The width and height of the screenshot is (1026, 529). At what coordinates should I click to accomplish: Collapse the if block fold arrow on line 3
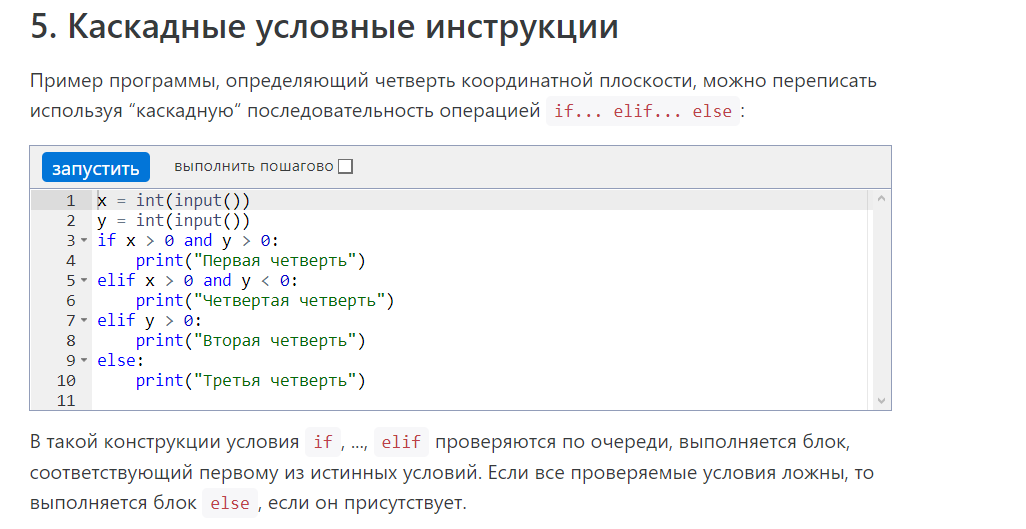(x=84, y=241)
